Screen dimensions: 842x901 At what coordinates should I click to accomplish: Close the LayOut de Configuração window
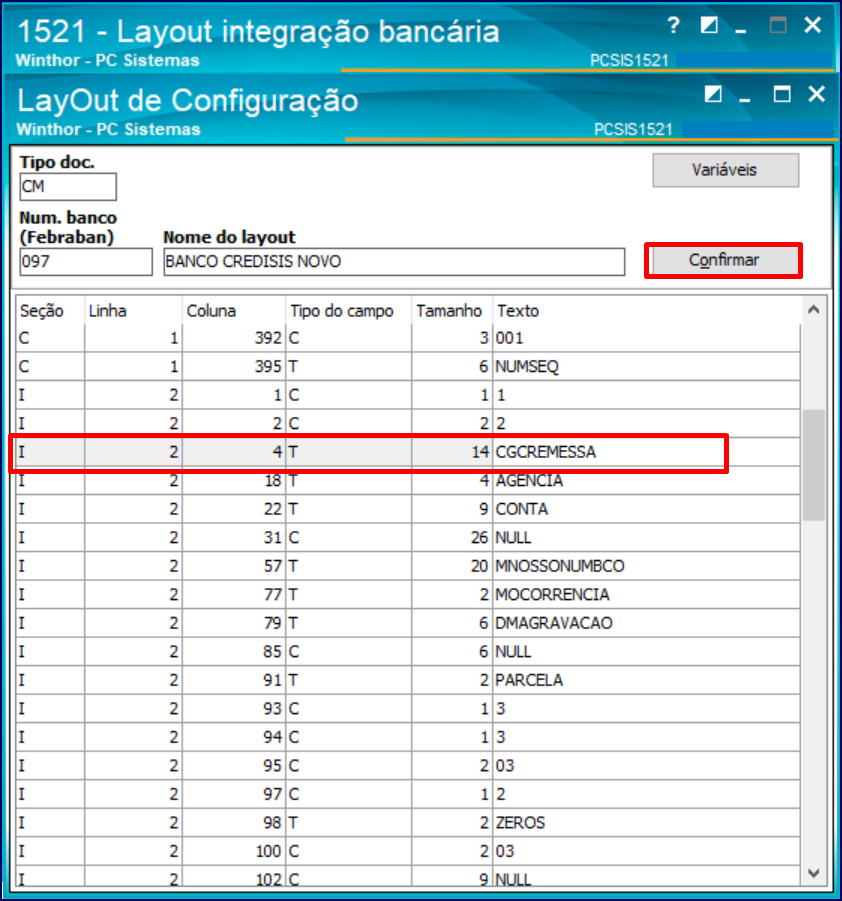(x=817, y=94)
